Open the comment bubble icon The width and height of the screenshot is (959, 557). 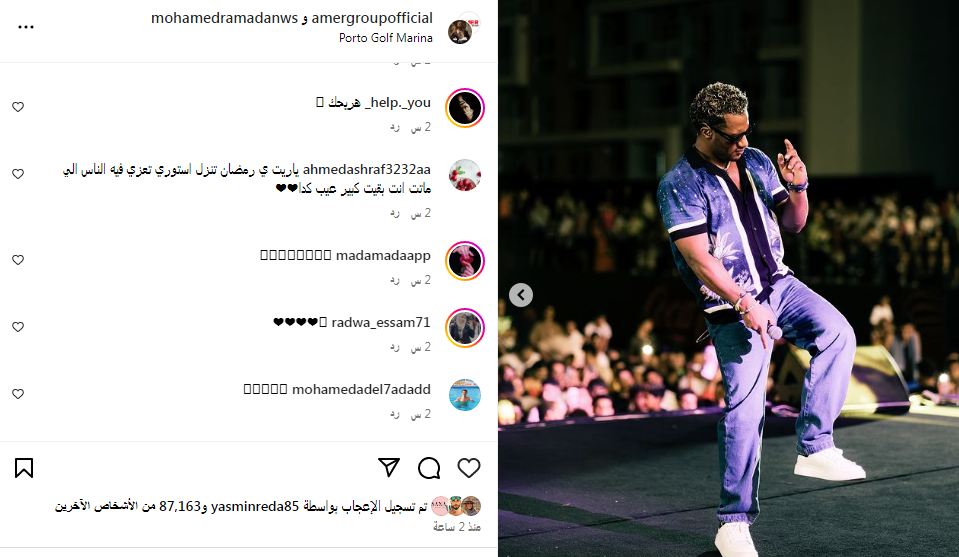tap(429, 468)
